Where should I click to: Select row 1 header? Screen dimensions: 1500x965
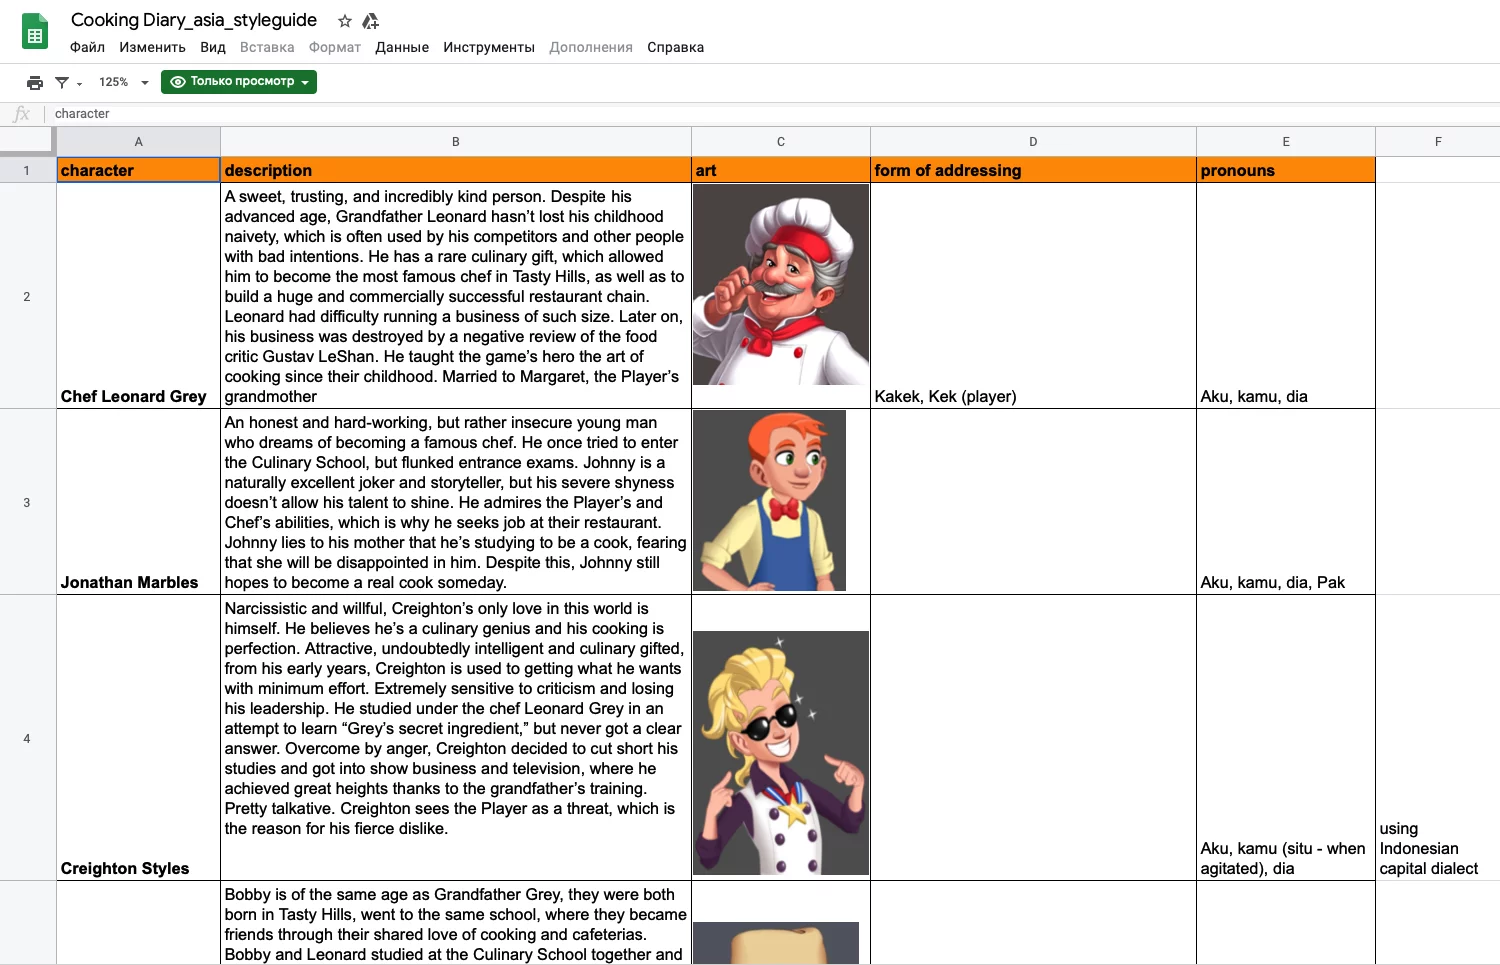pos(27,170)
